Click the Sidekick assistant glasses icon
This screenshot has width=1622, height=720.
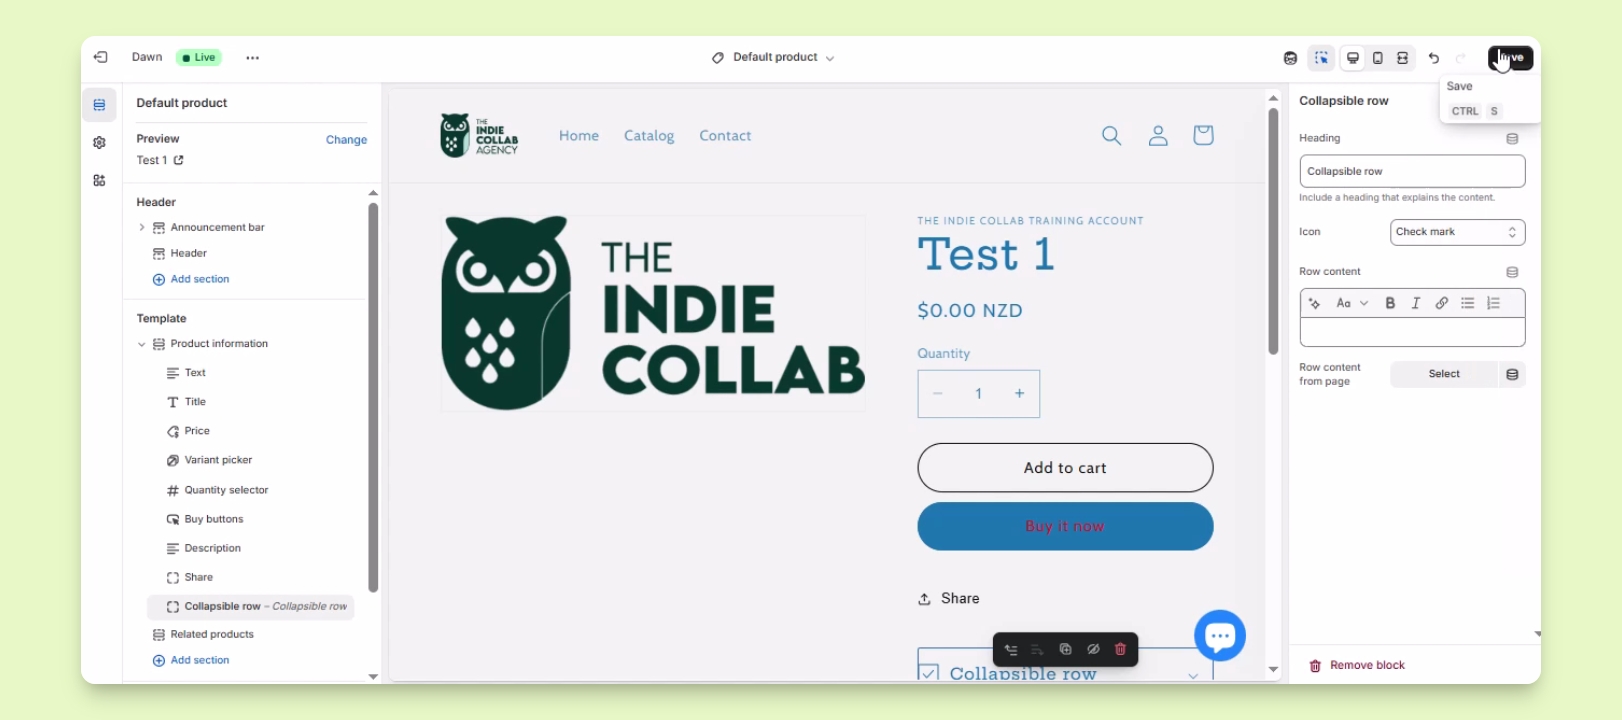pos(1290,58)
